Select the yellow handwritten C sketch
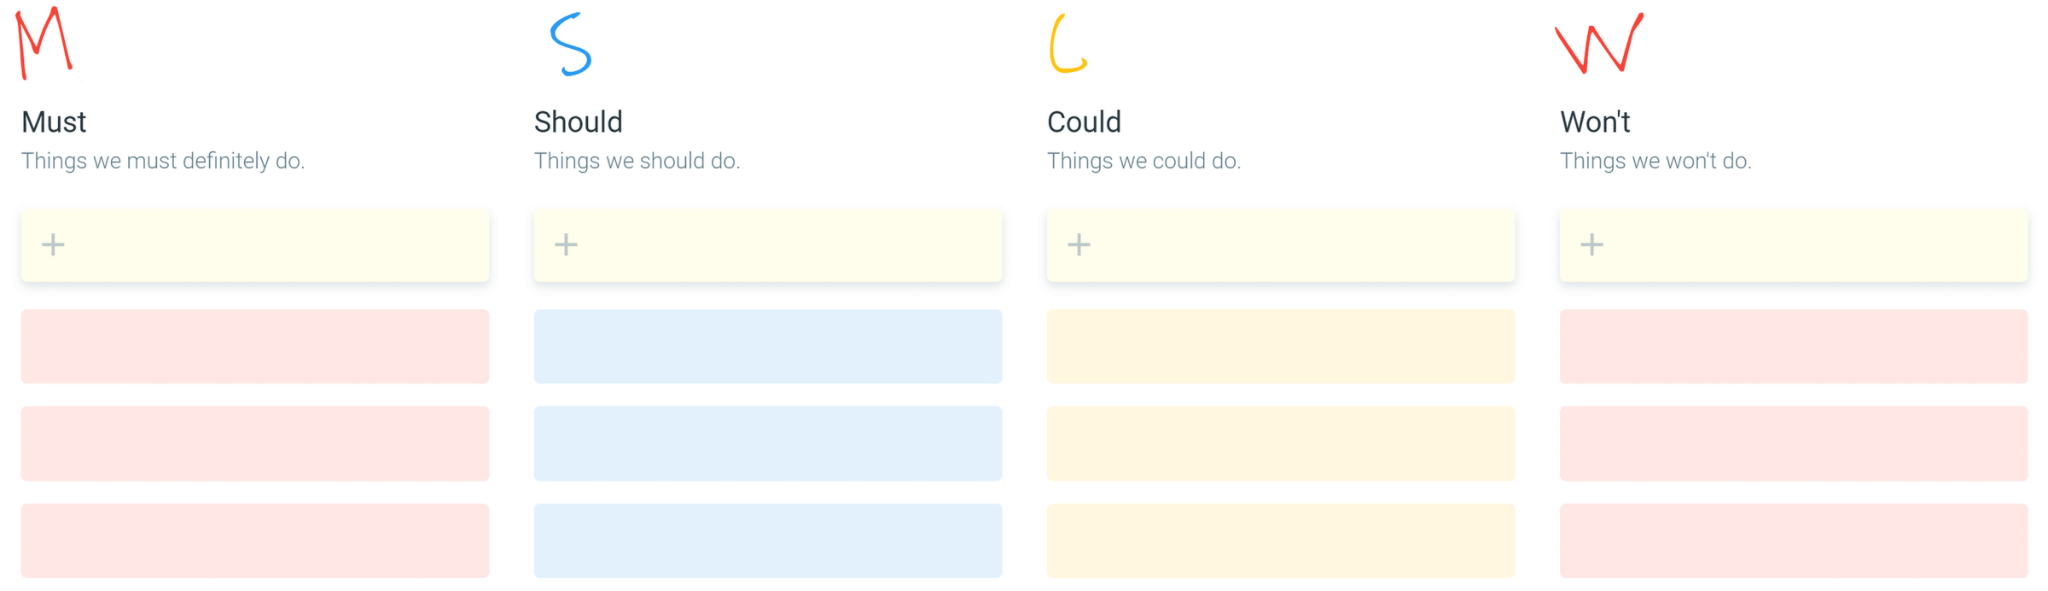This screenshot has width=2048, height=591. point(1067,44)
